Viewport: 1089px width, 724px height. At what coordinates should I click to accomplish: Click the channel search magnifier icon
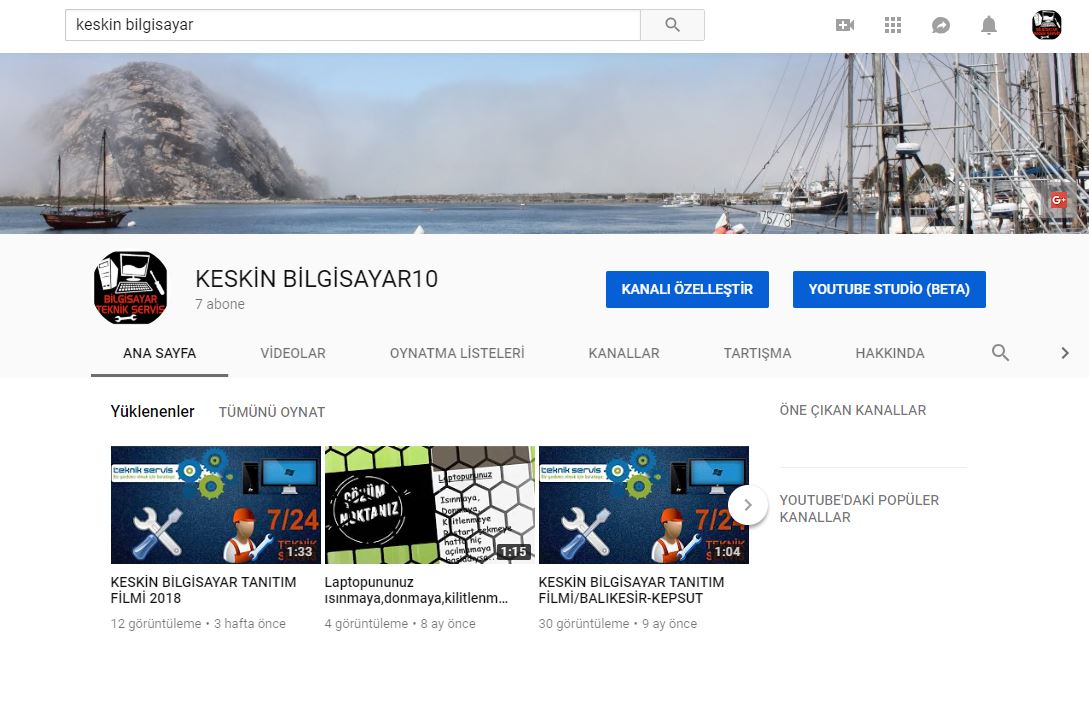(1000, 353)
